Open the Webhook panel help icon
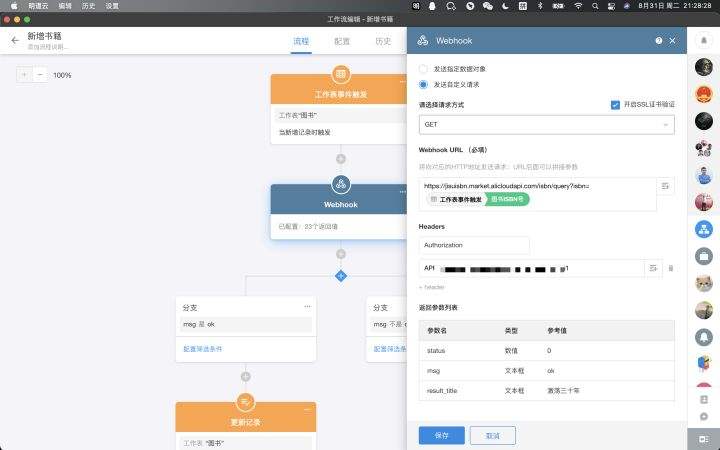This screenshot has width=720, height=450. tap(658, 41)
